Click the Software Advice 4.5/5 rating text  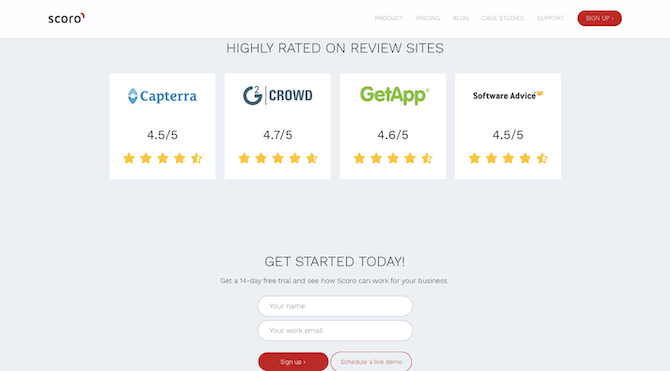tap(508, 135)
